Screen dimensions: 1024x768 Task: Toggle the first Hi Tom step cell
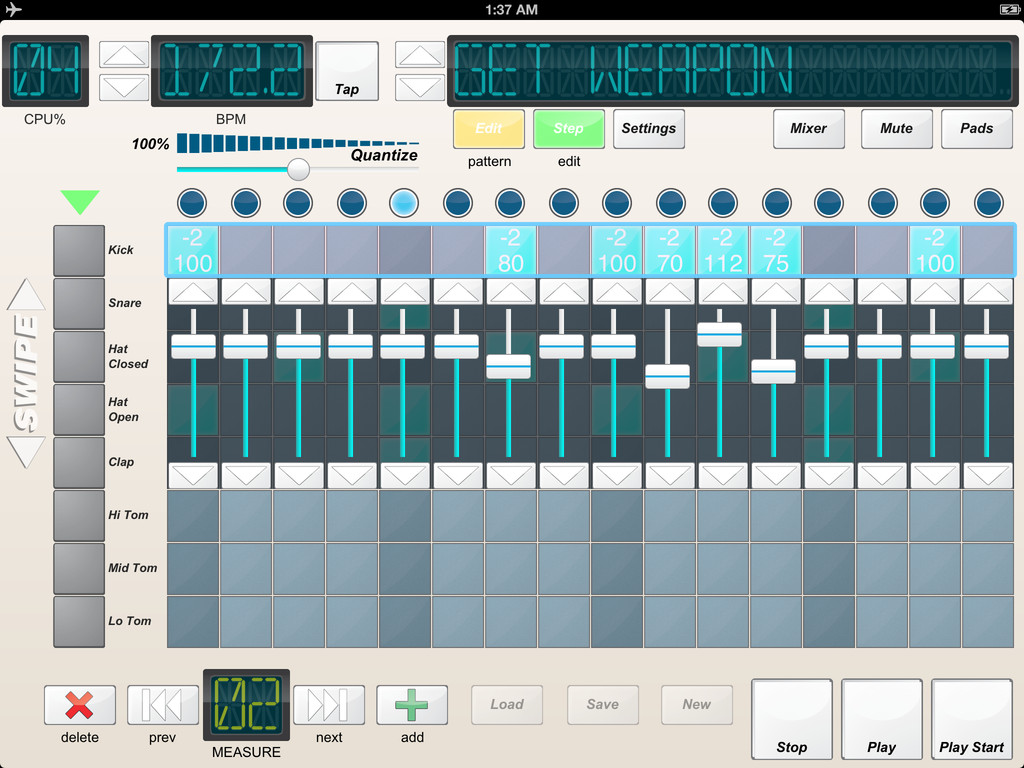click(193, 516)
